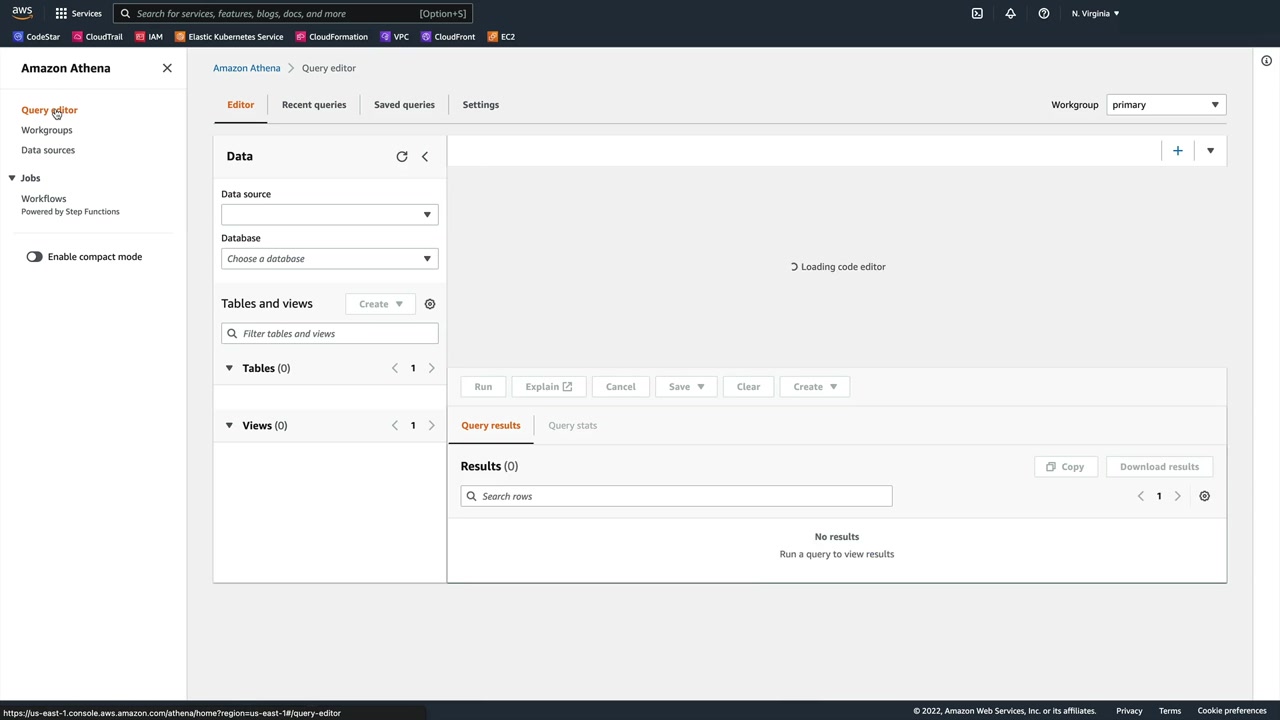Copy the query results
1280x720 pixels.
point(1065,467)
